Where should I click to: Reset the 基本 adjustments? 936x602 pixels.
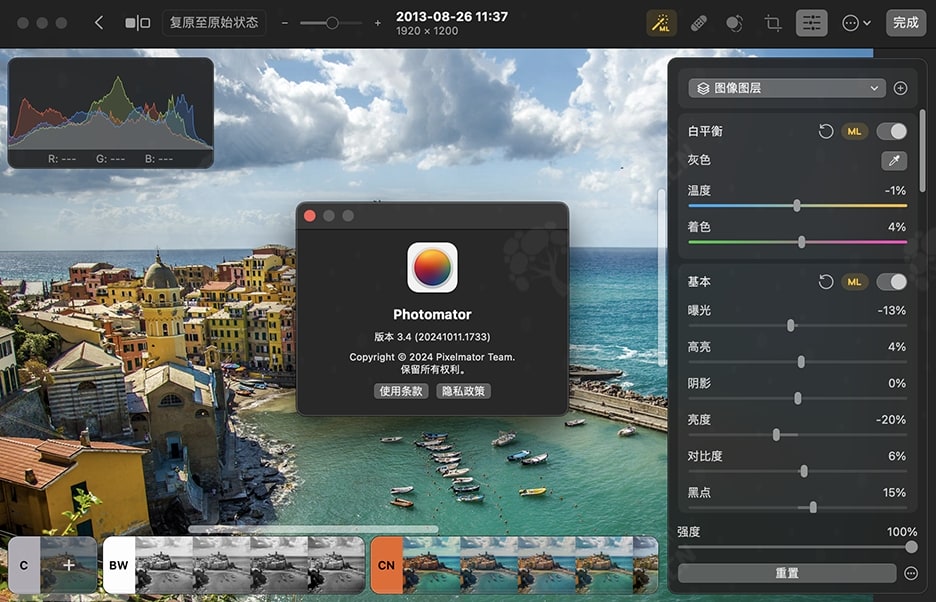point(826,282)
